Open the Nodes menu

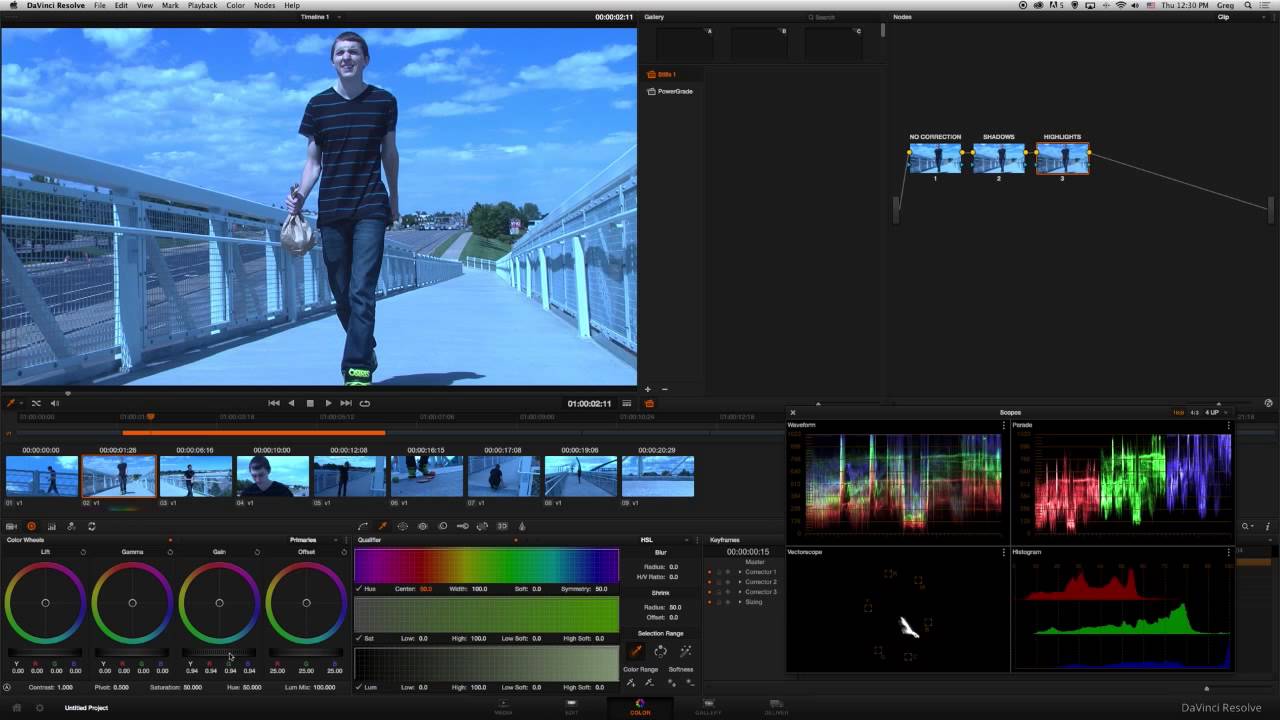[264, 5]
